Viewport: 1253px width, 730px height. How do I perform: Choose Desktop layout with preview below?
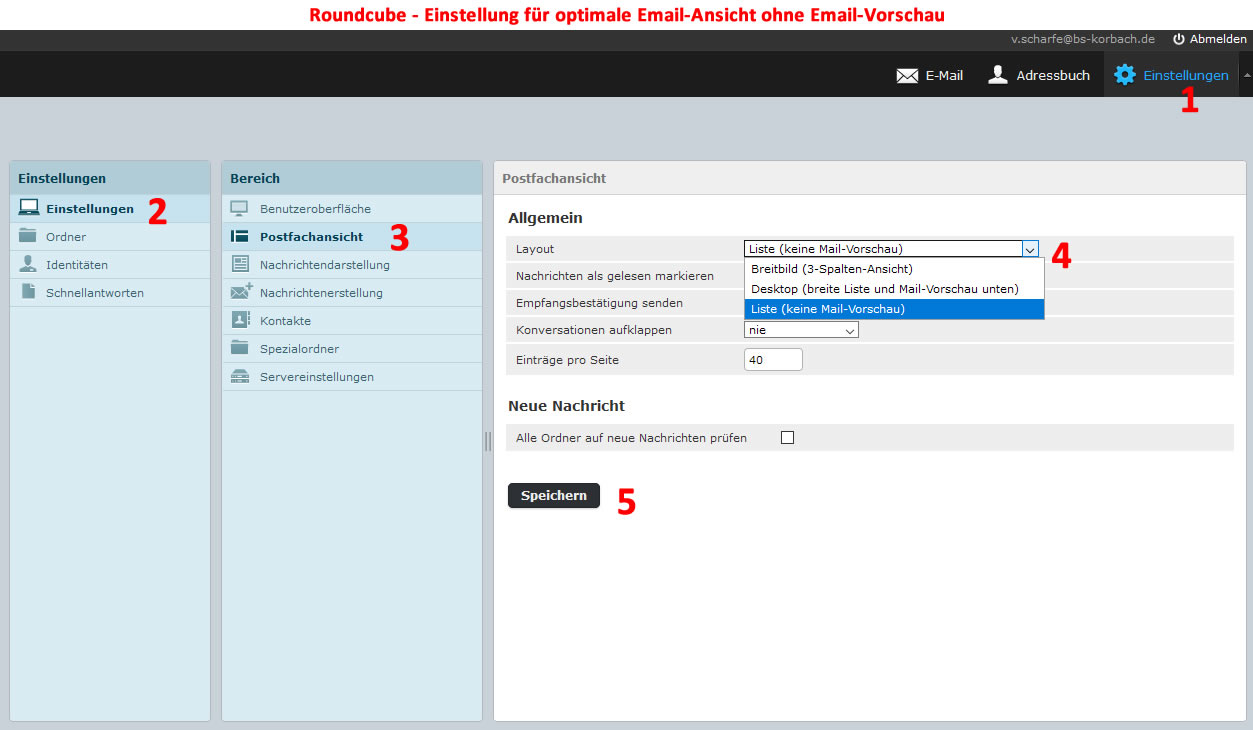point(894,289)
